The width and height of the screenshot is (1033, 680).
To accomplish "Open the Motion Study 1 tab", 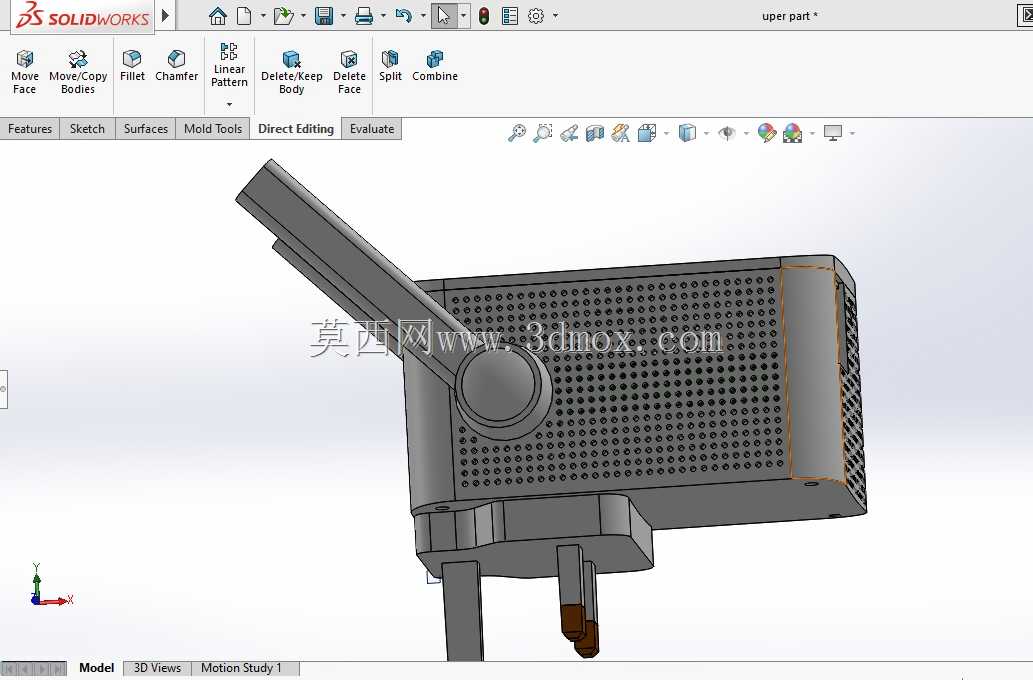I will 241,667.
